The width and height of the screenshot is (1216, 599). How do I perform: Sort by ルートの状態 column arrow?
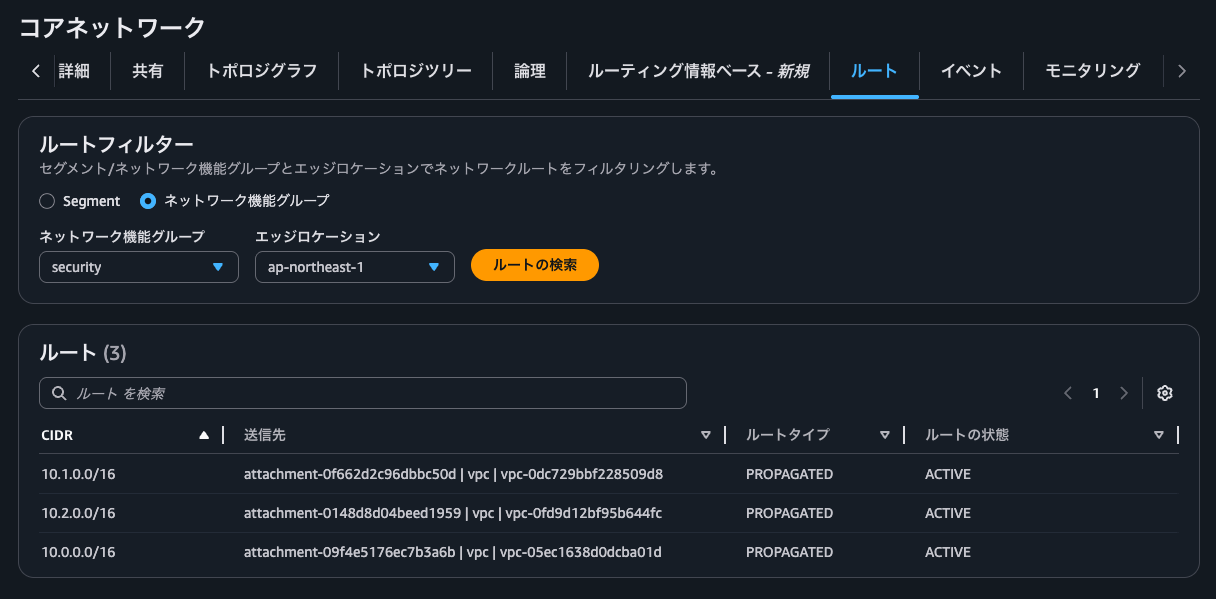point(1158,435)
